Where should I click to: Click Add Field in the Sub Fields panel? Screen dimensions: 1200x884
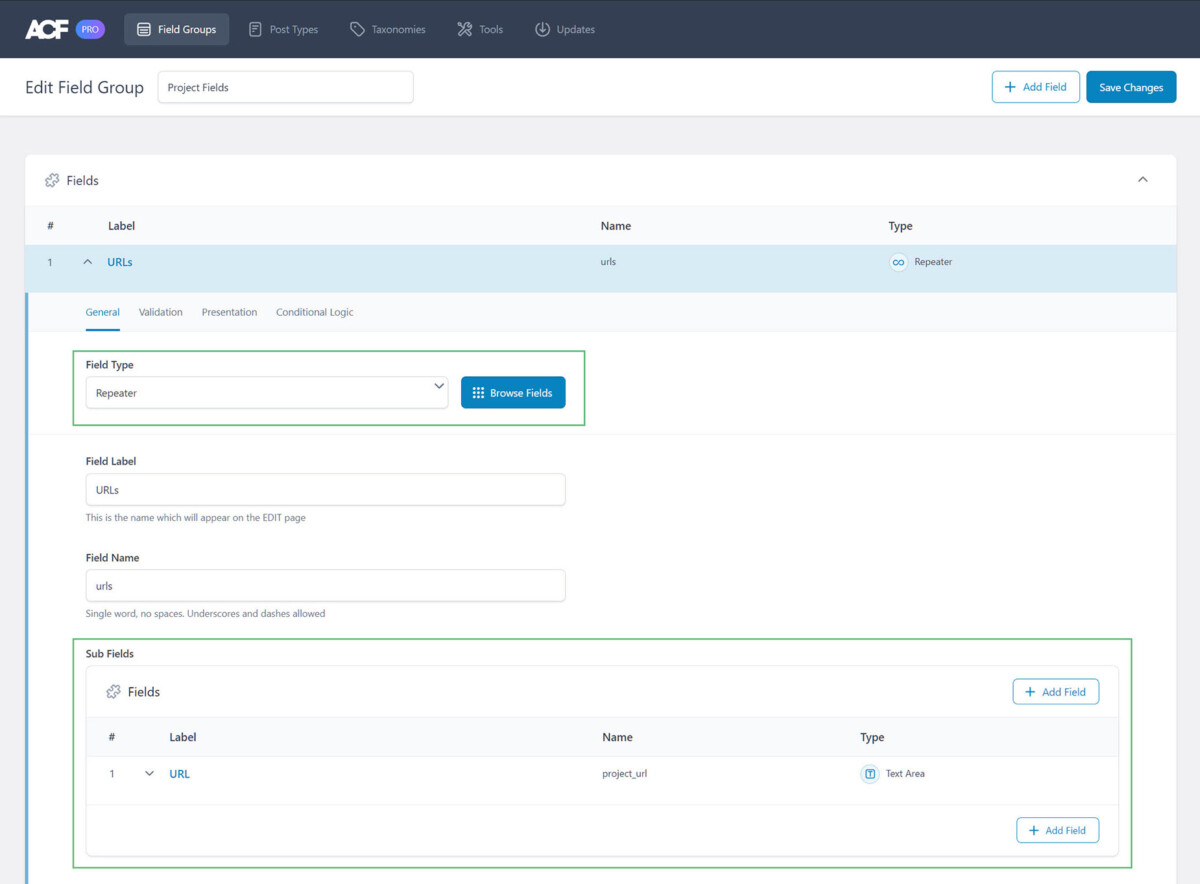1055,691
